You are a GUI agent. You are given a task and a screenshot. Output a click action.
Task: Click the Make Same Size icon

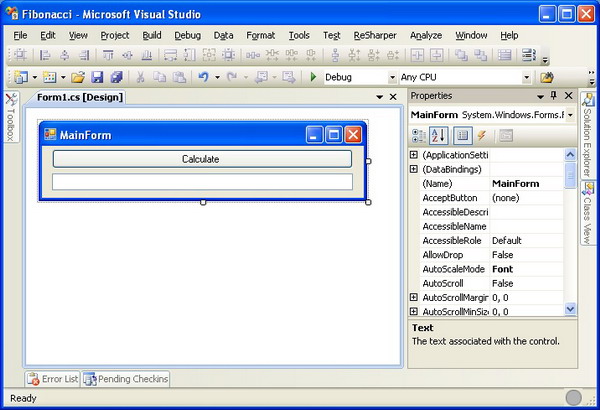pyautogui.click(x=228, y=56)
